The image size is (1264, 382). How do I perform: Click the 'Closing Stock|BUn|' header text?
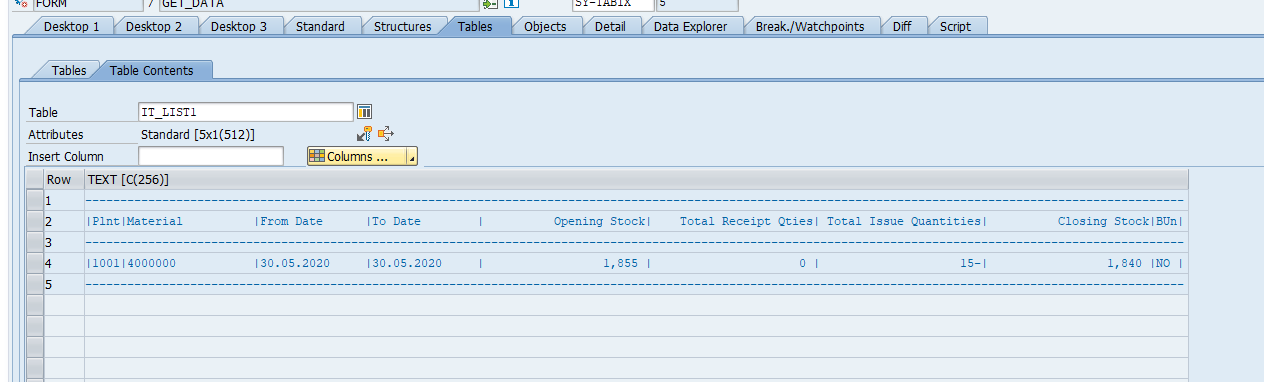(1121, 221)
